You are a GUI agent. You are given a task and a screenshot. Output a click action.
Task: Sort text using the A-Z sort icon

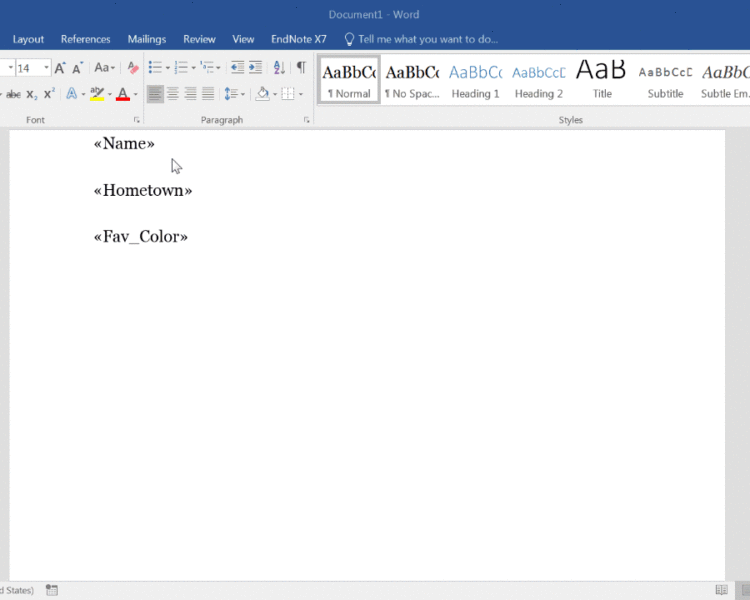(278, 68)
